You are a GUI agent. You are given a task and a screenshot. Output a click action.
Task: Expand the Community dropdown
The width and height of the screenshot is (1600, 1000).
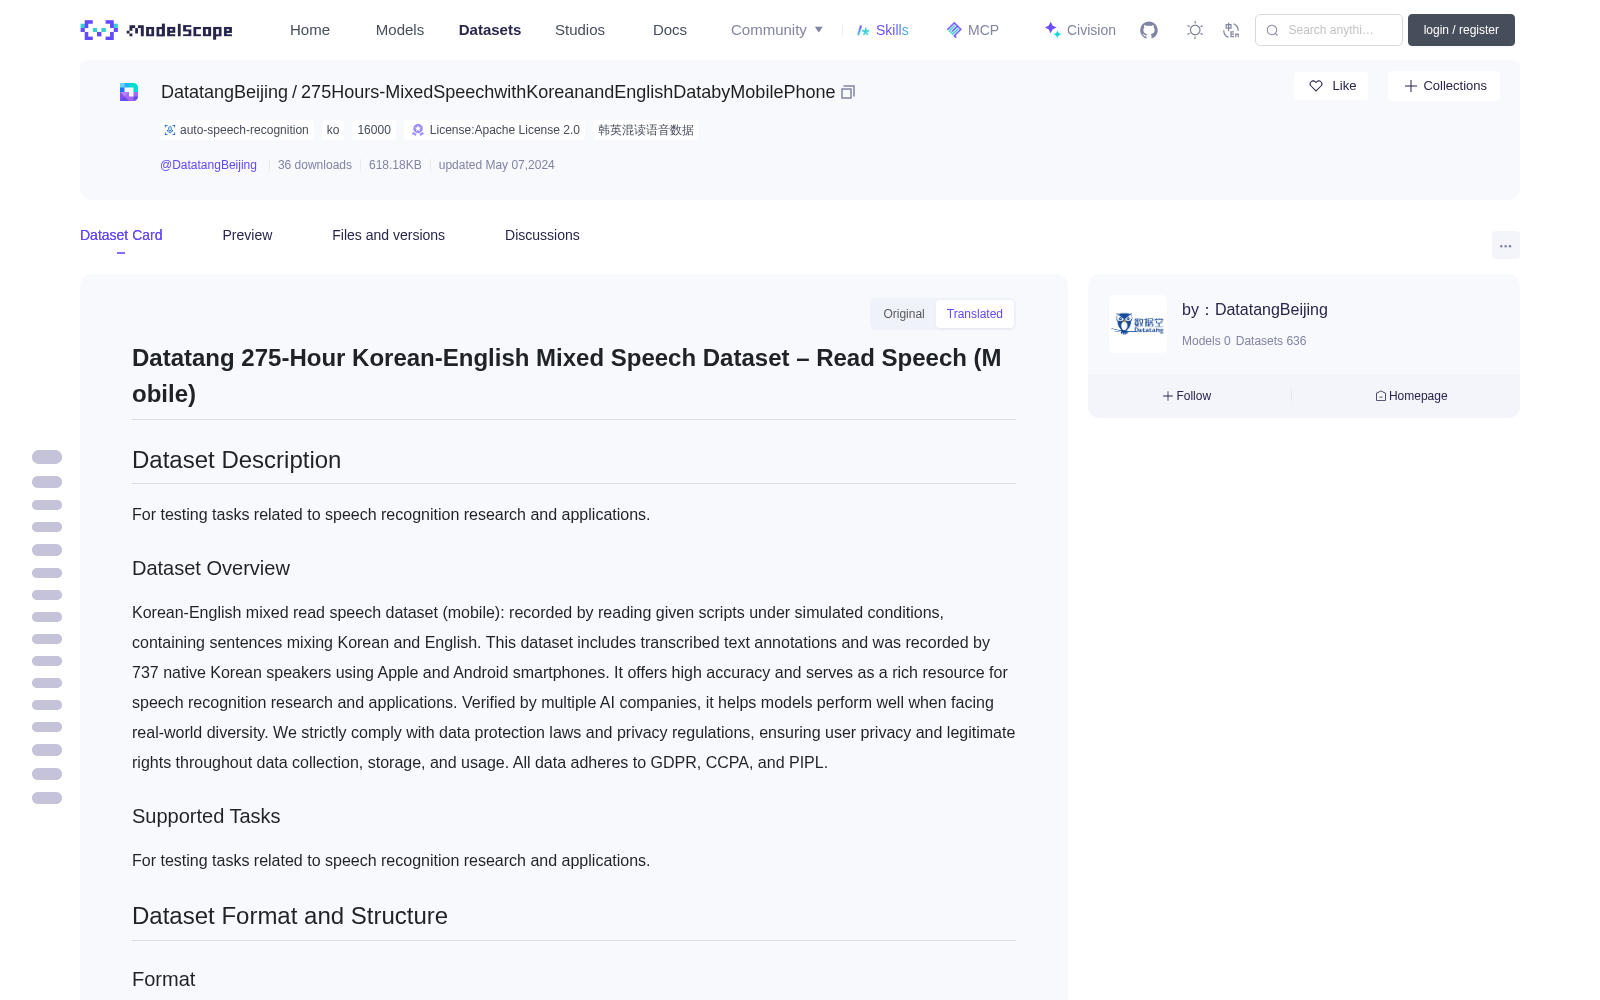click(x=777, y=30)
